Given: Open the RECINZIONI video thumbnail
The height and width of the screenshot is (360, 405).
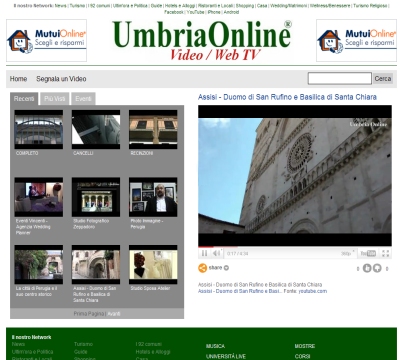Looking at the screenshot, I should [x=153, y=130].
